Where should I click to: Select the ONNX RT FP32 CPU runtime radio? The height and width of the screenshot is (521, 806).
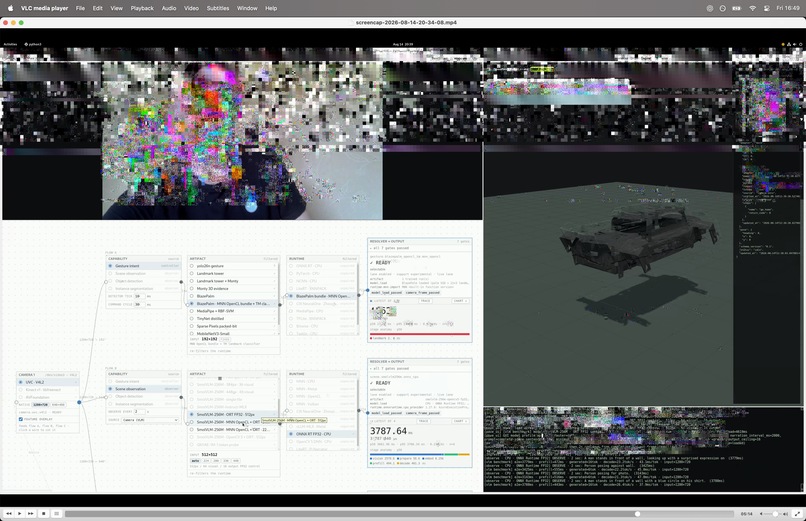291,434
